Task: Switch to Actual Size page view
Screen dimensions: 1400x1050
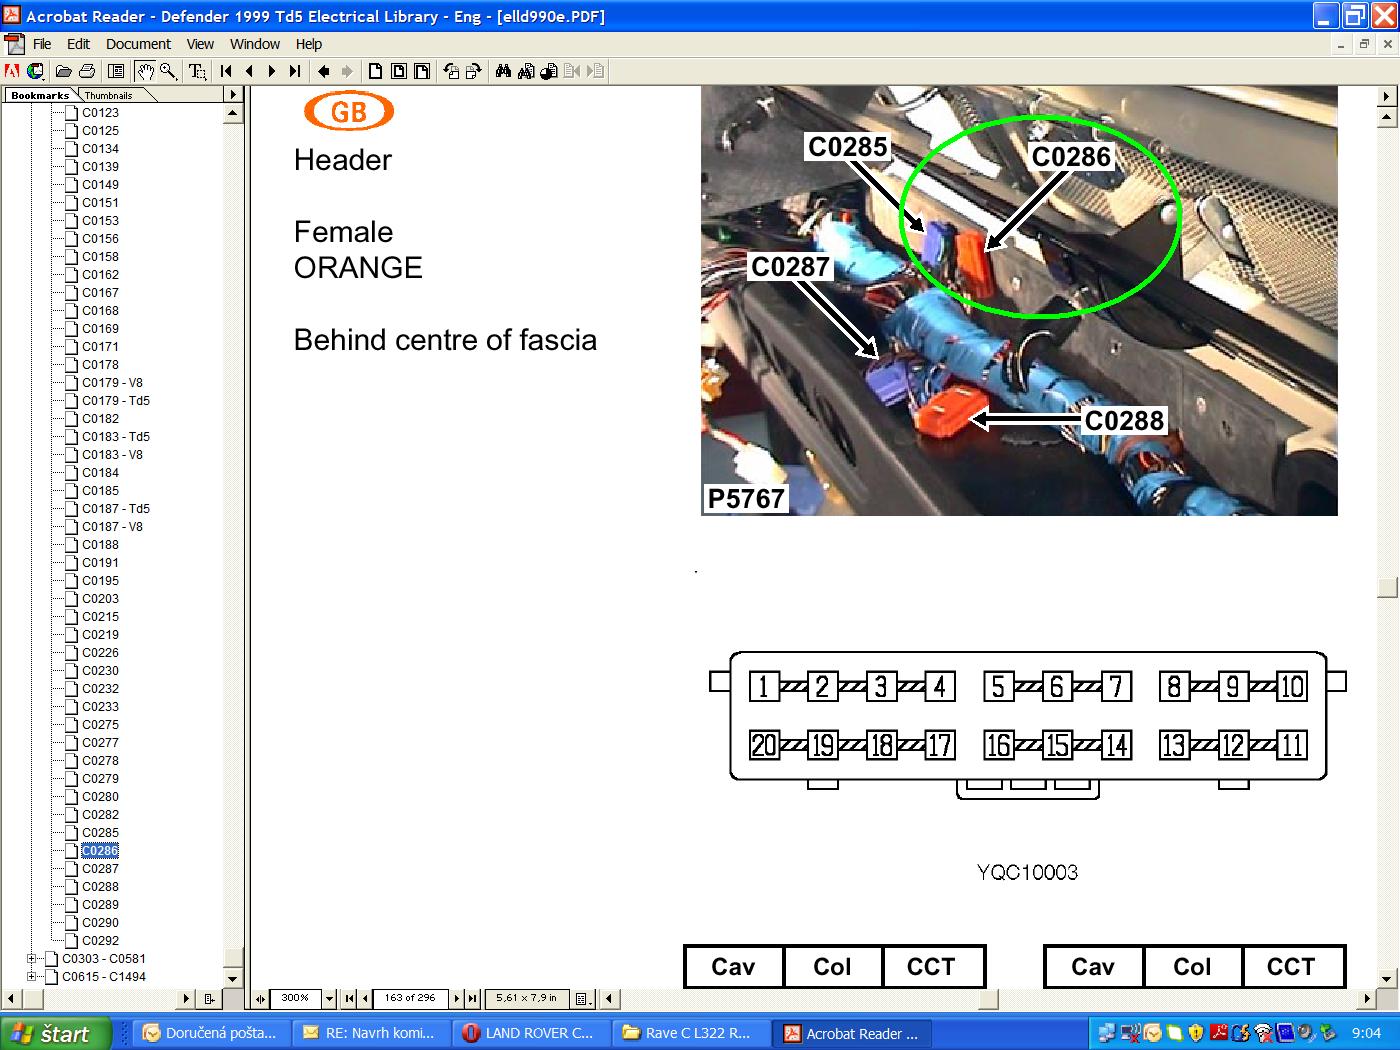Action: point(376,71)
